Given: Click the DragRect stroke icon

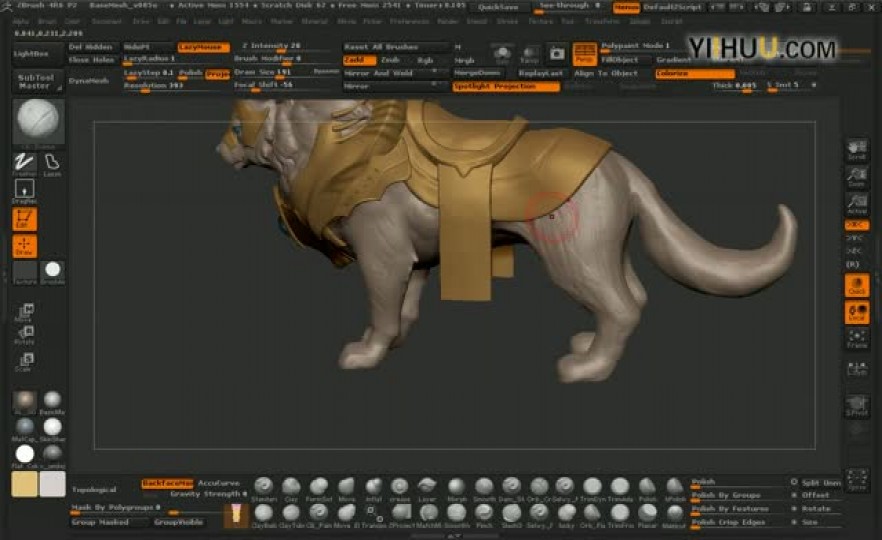Looking at the screenshot, I should (24, 190).
